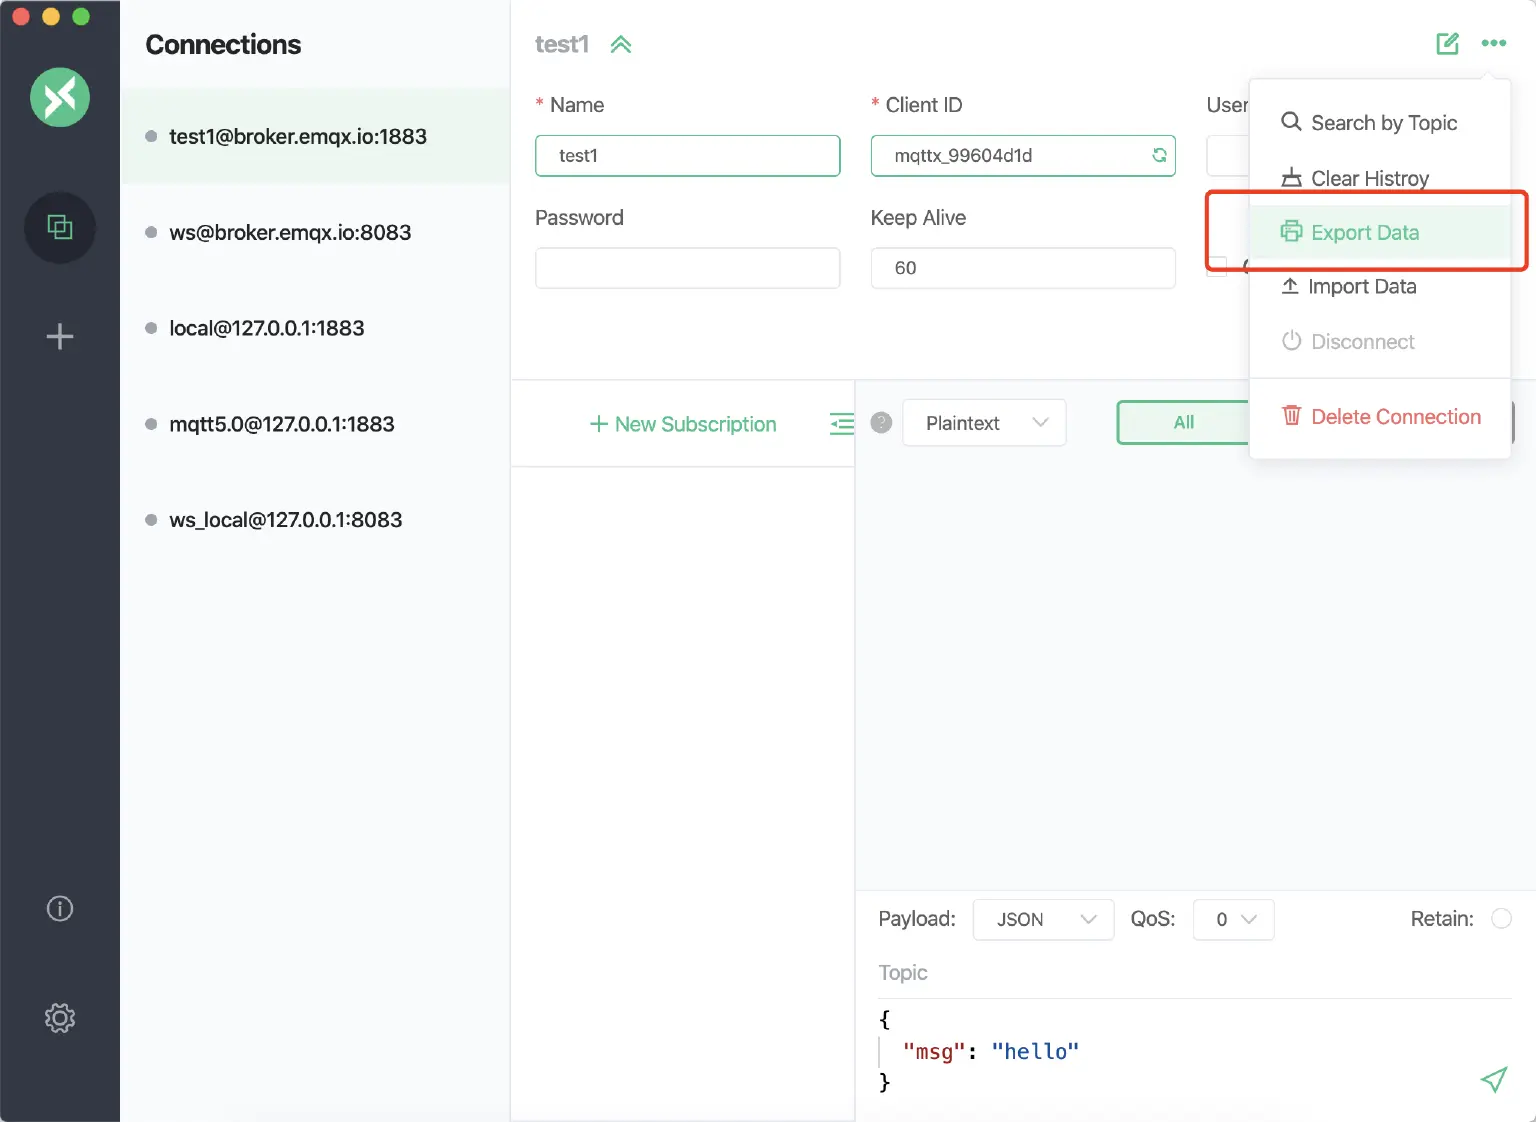Viewport: 1536px width, 1122px height.
Task: Toggle the Retain radio button
Action: [1501, 918]
